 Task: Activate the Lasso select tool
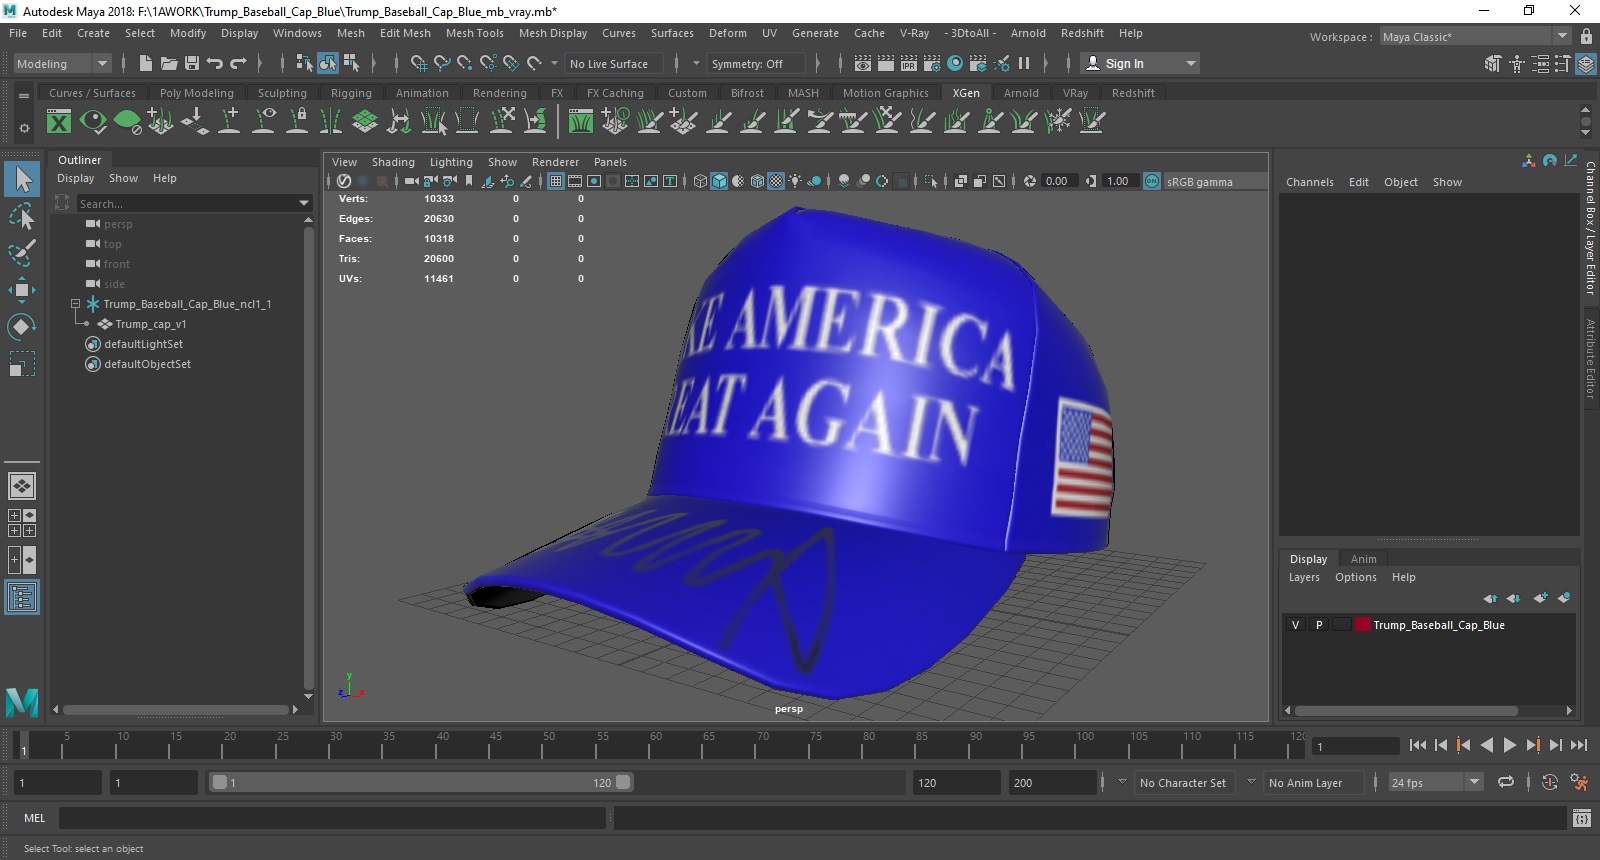click(x=22, y=216)
